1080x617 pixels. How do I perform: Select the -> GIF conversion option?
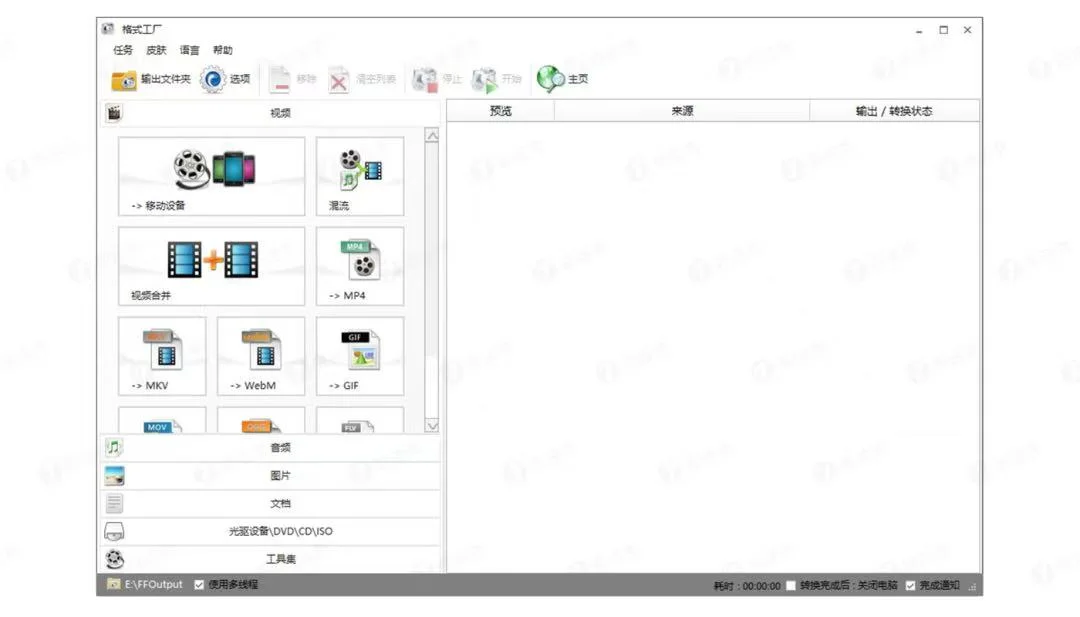click(359, 356)
